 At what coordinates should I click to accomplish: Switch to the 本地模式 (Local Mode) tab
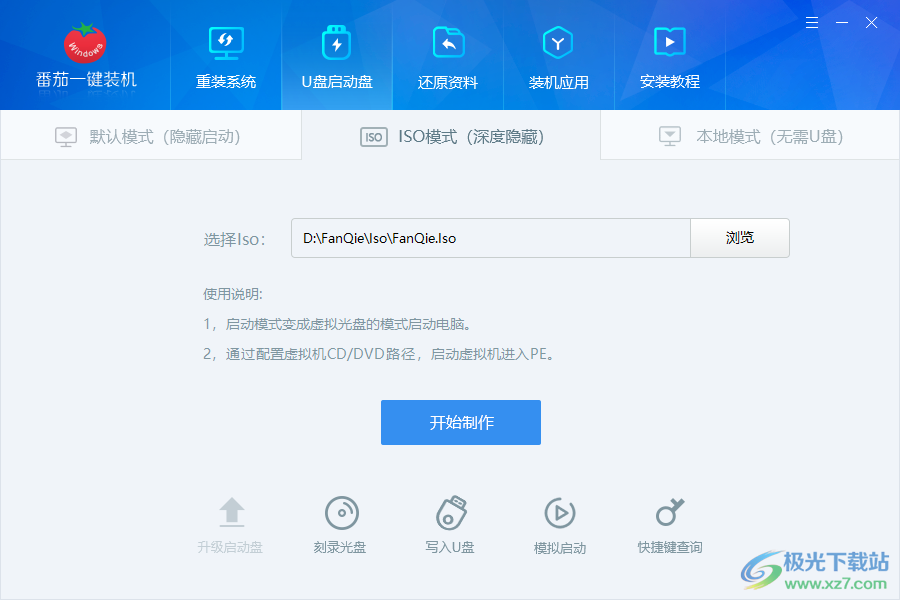(750, 137)
